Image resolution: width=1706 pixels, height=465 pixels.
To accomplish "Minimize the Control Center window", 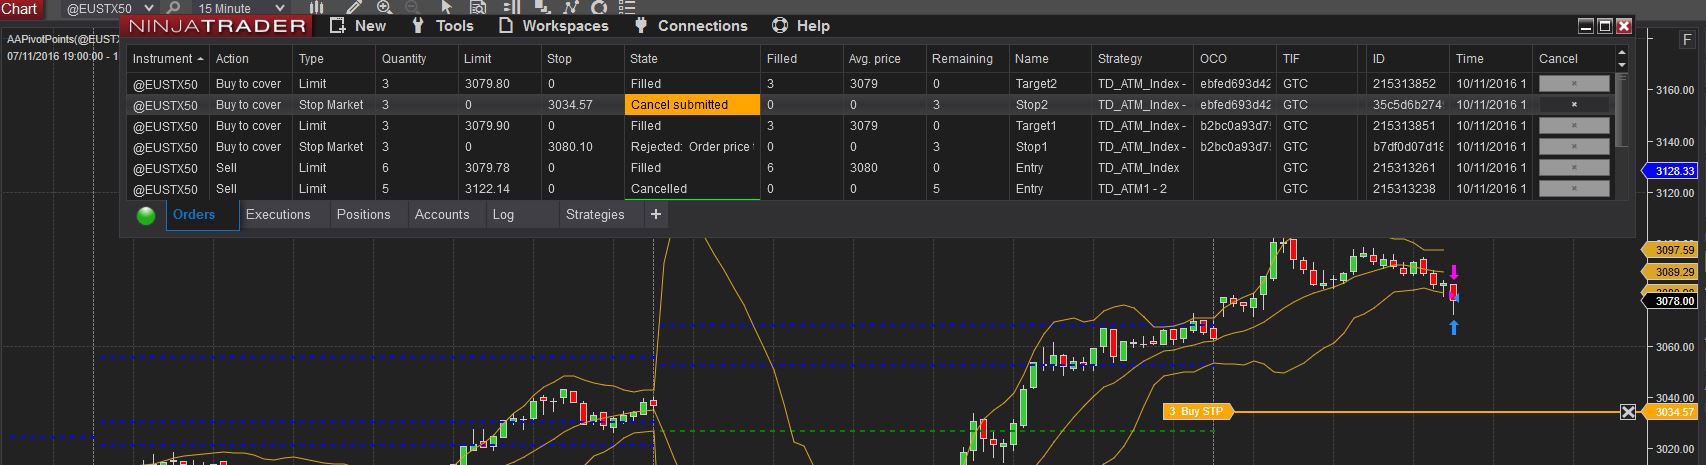I will point(1586,27).
